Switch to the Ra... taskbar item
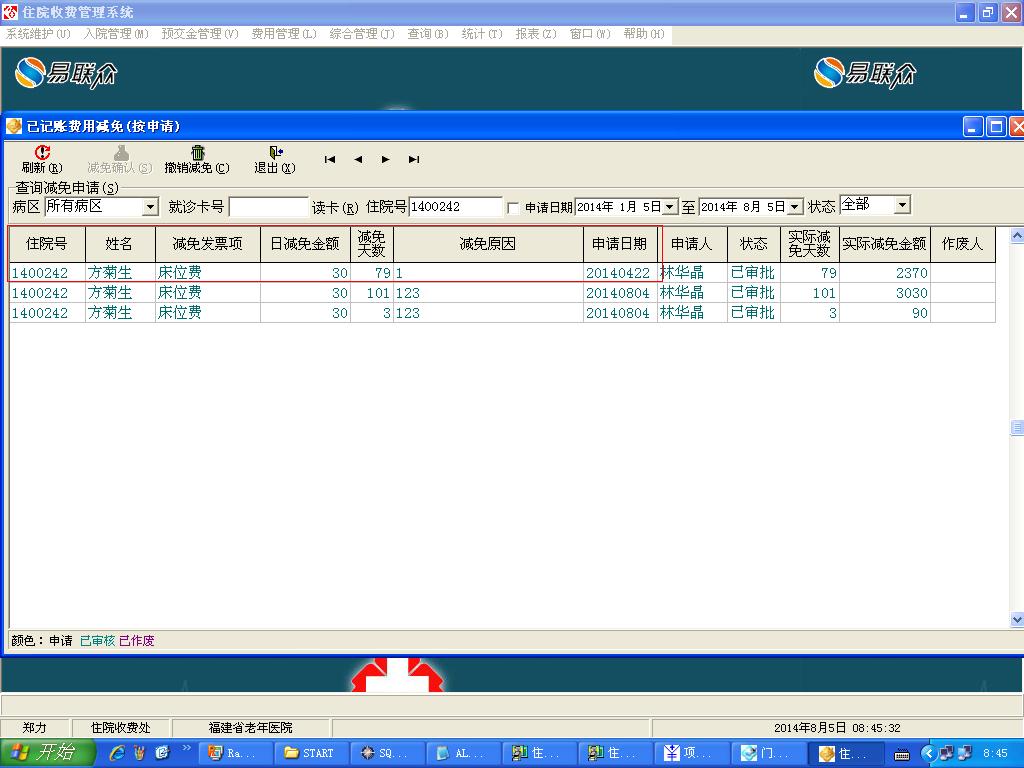The height and width of the screenshot is (768, 1024). point(234,753)
